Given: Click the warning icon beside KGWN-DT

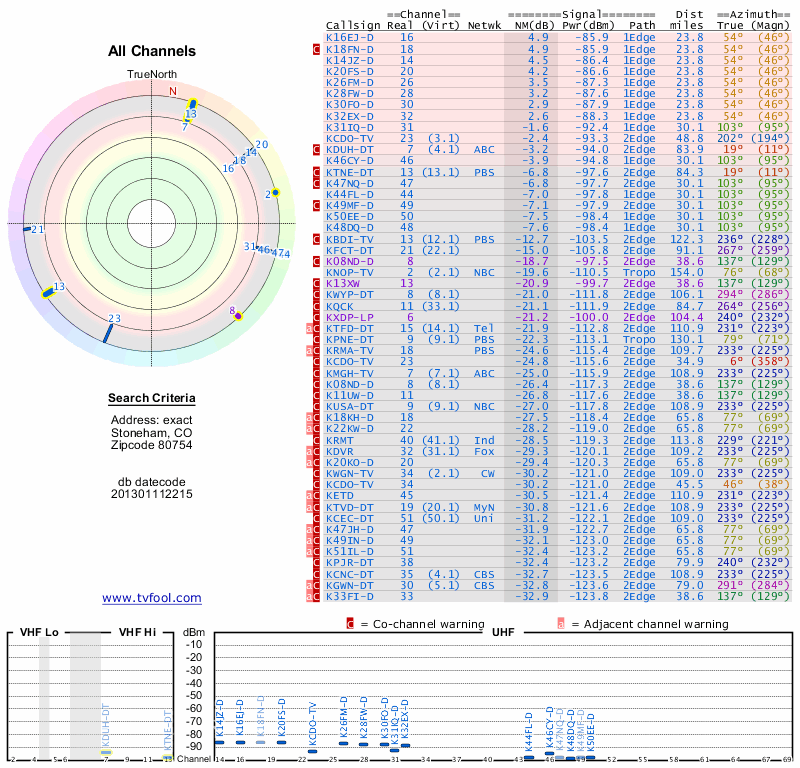Looking at the screenshot, I should pyautogui.click(x=313, y=586).
